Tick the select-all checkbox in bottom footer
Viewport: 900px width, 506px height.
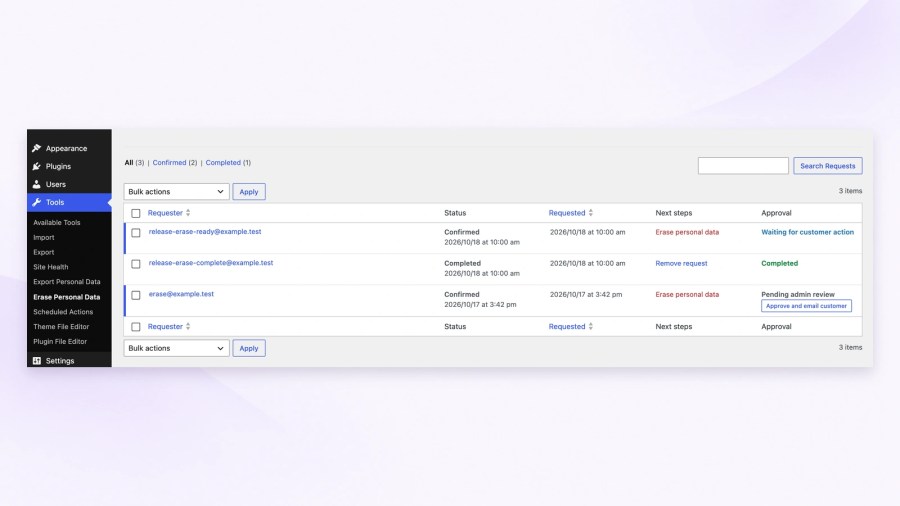135,327
